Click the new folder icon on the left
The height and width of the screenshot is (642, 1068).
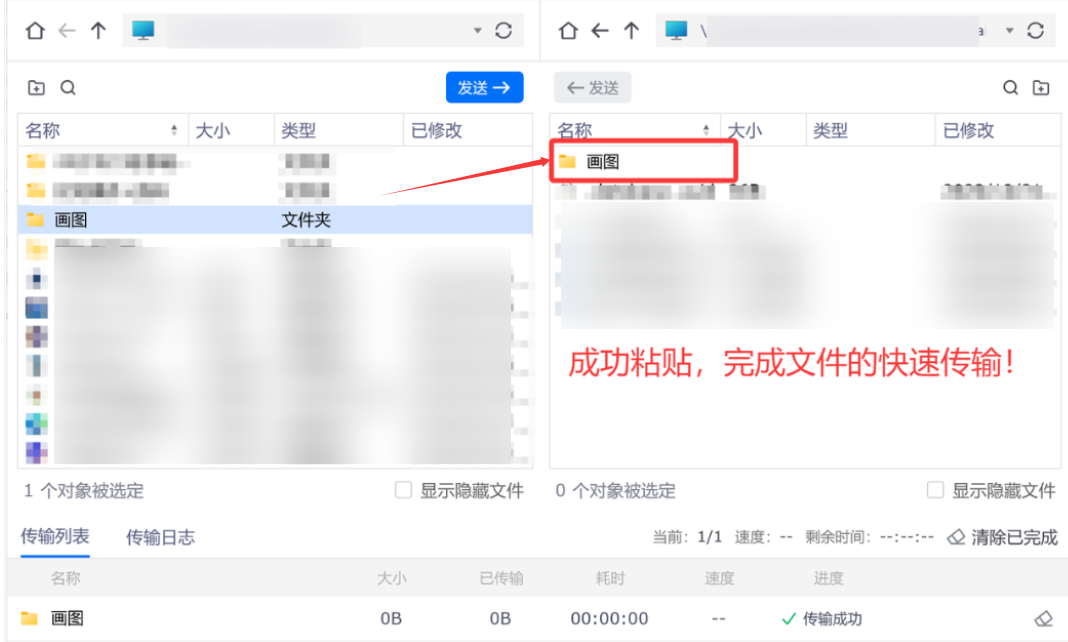click(35, 87)
